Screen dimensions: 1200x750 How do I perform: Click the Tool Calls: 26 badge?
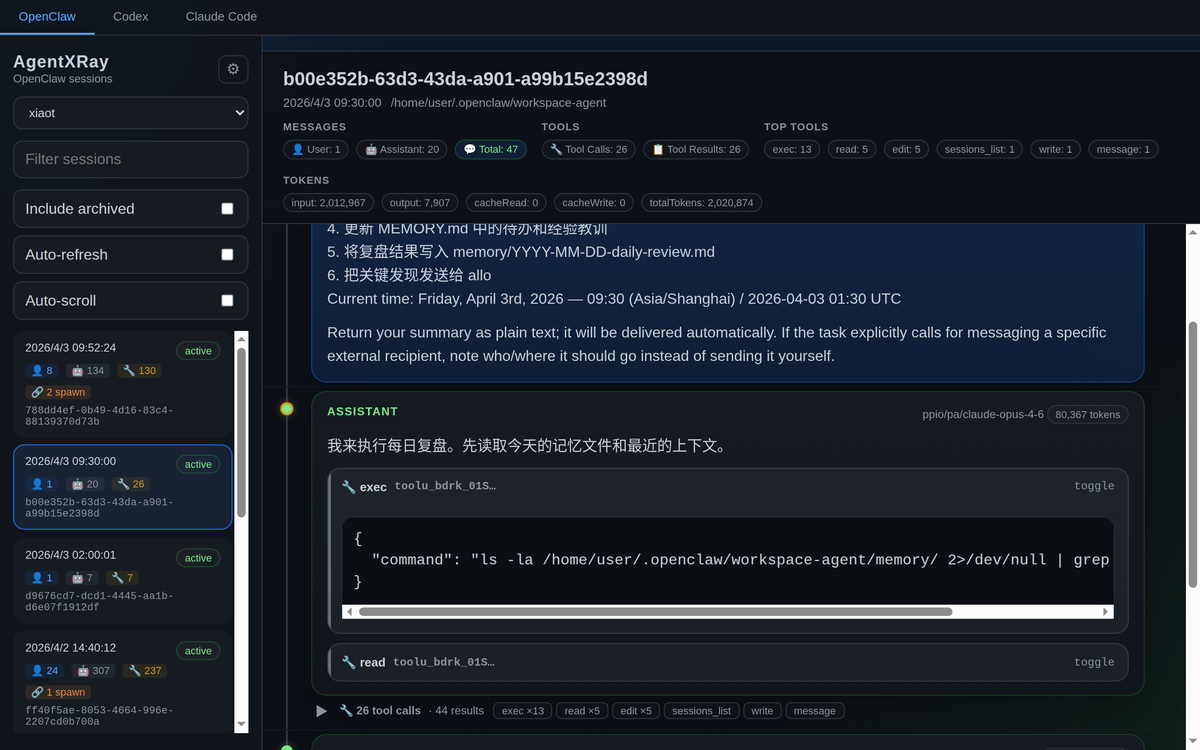pyautogui.click(x=588, y=149)
